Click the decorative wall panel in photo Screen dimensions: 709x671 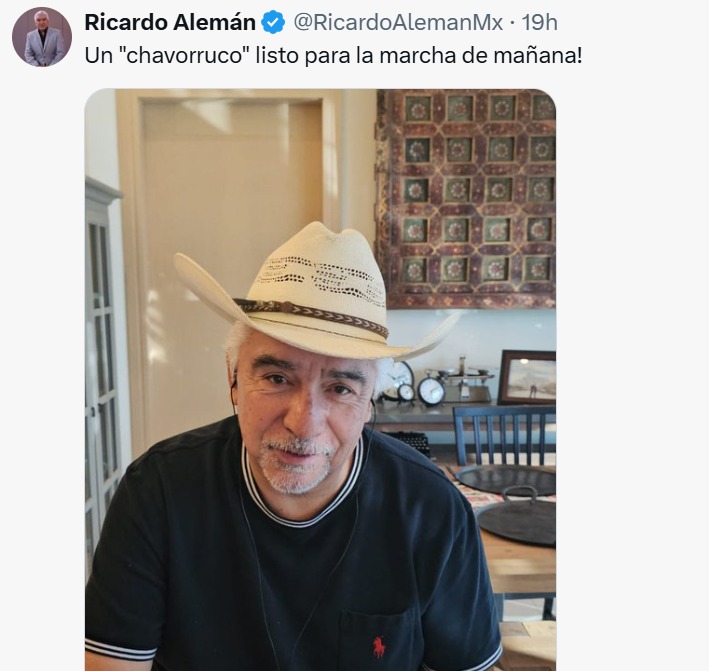(466, 198)
